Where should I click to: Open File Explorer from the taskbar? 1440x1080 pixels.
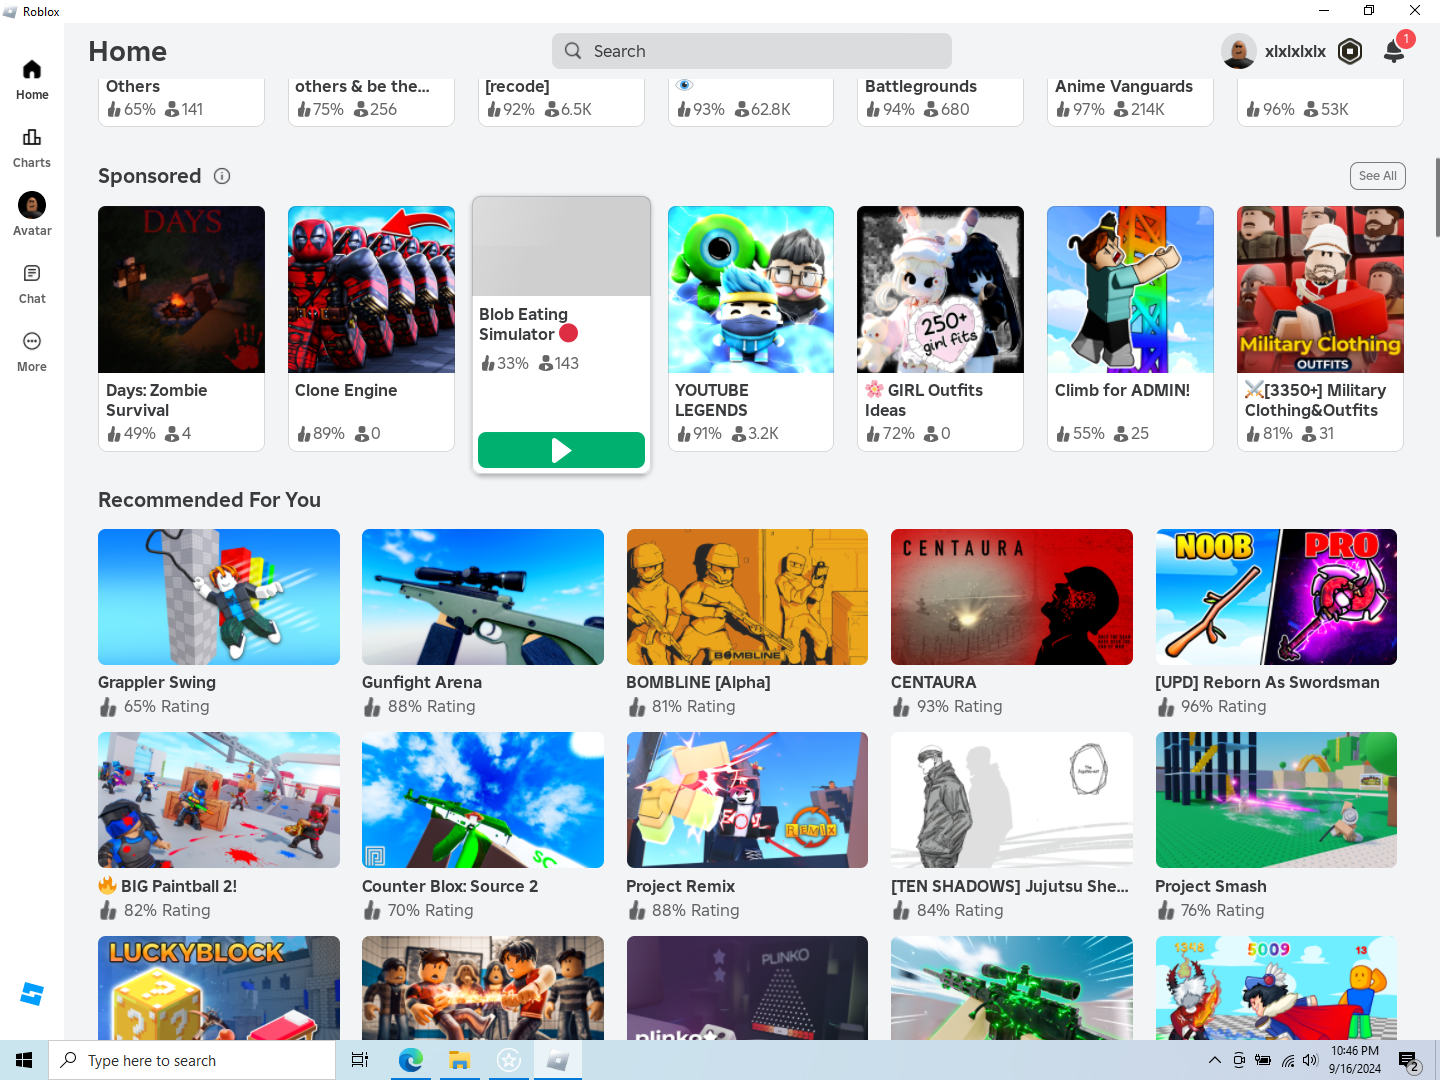point(459,1060)
